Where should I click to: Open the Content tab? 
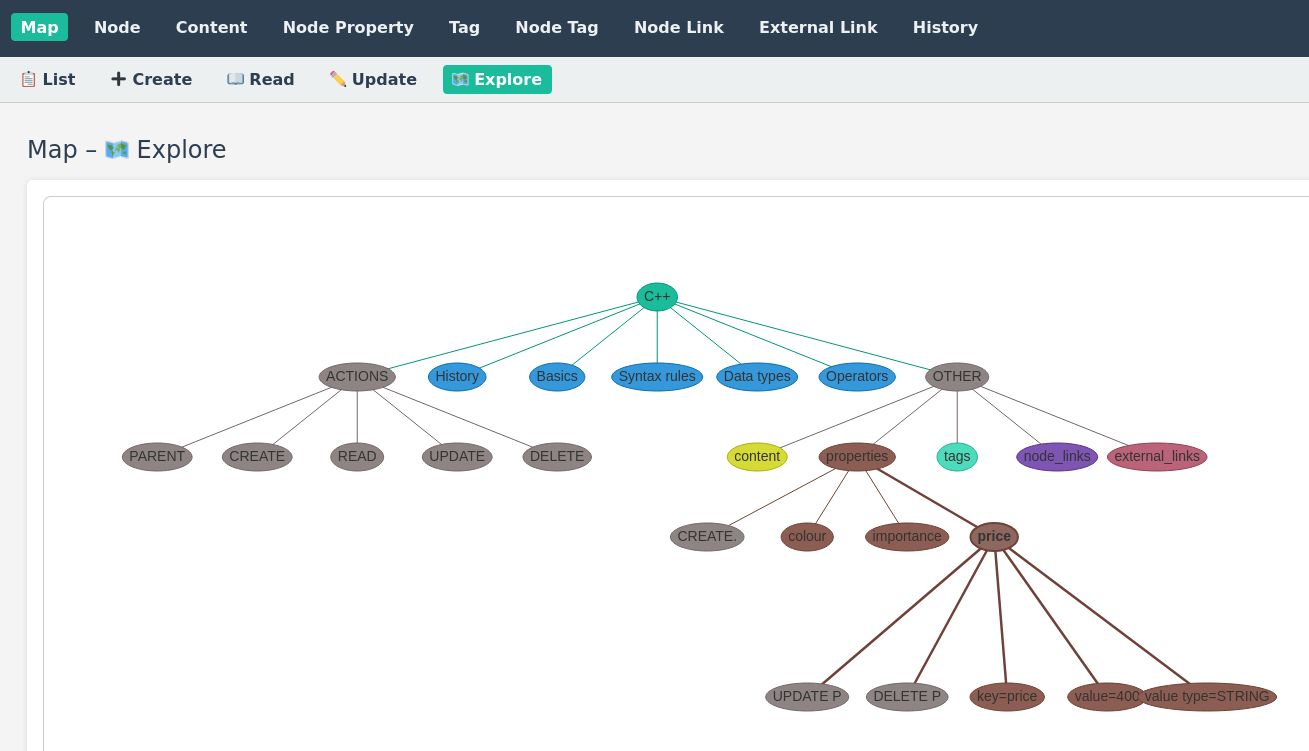pos(211,27)
